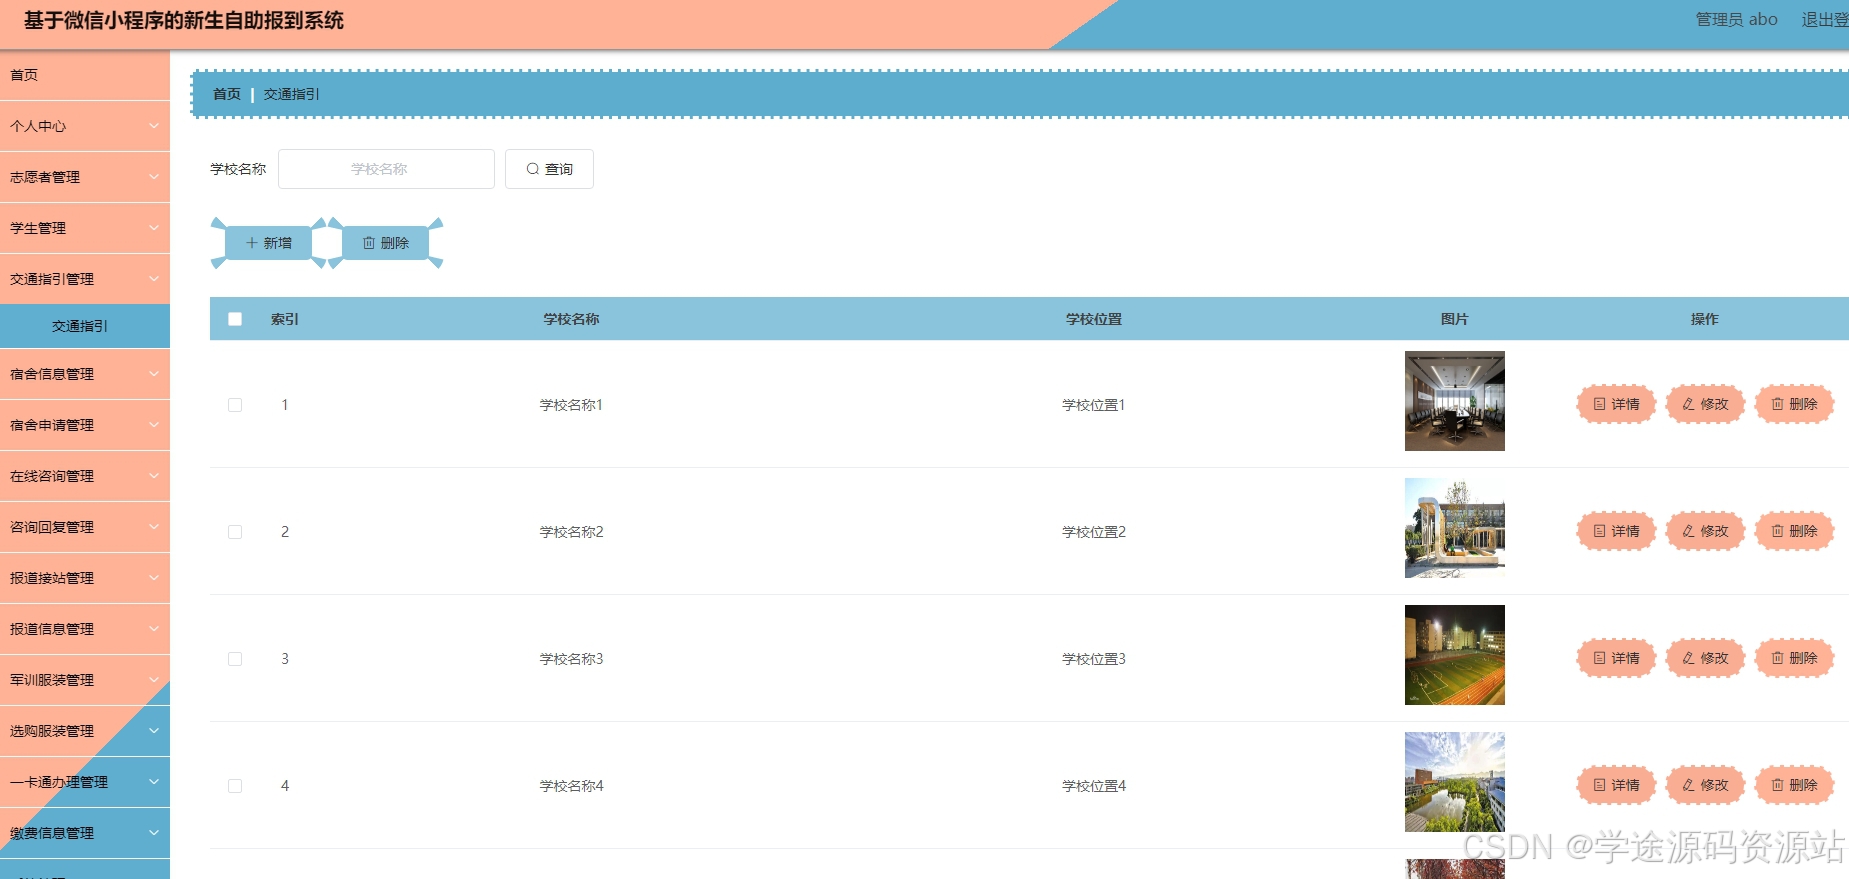The height and width of the screenshot is (879, 1849).
Task: Delete 学校名称3 row
Action: click(1794, 658)
